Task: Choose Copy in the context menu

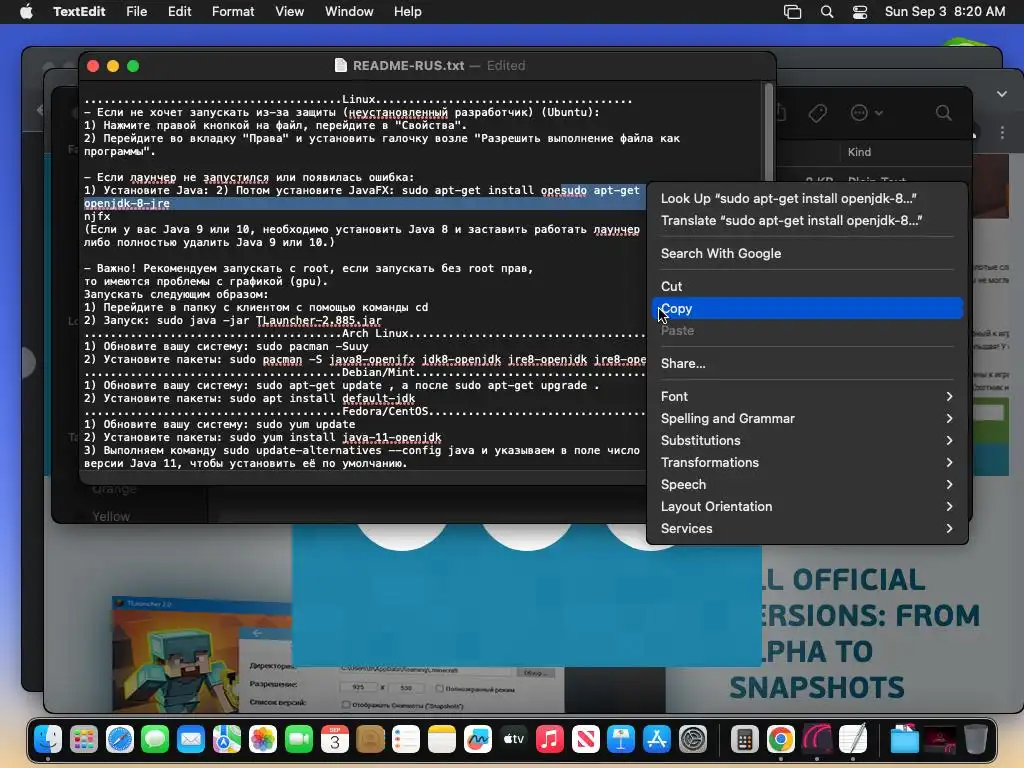Action: click(x=807, y=309)
